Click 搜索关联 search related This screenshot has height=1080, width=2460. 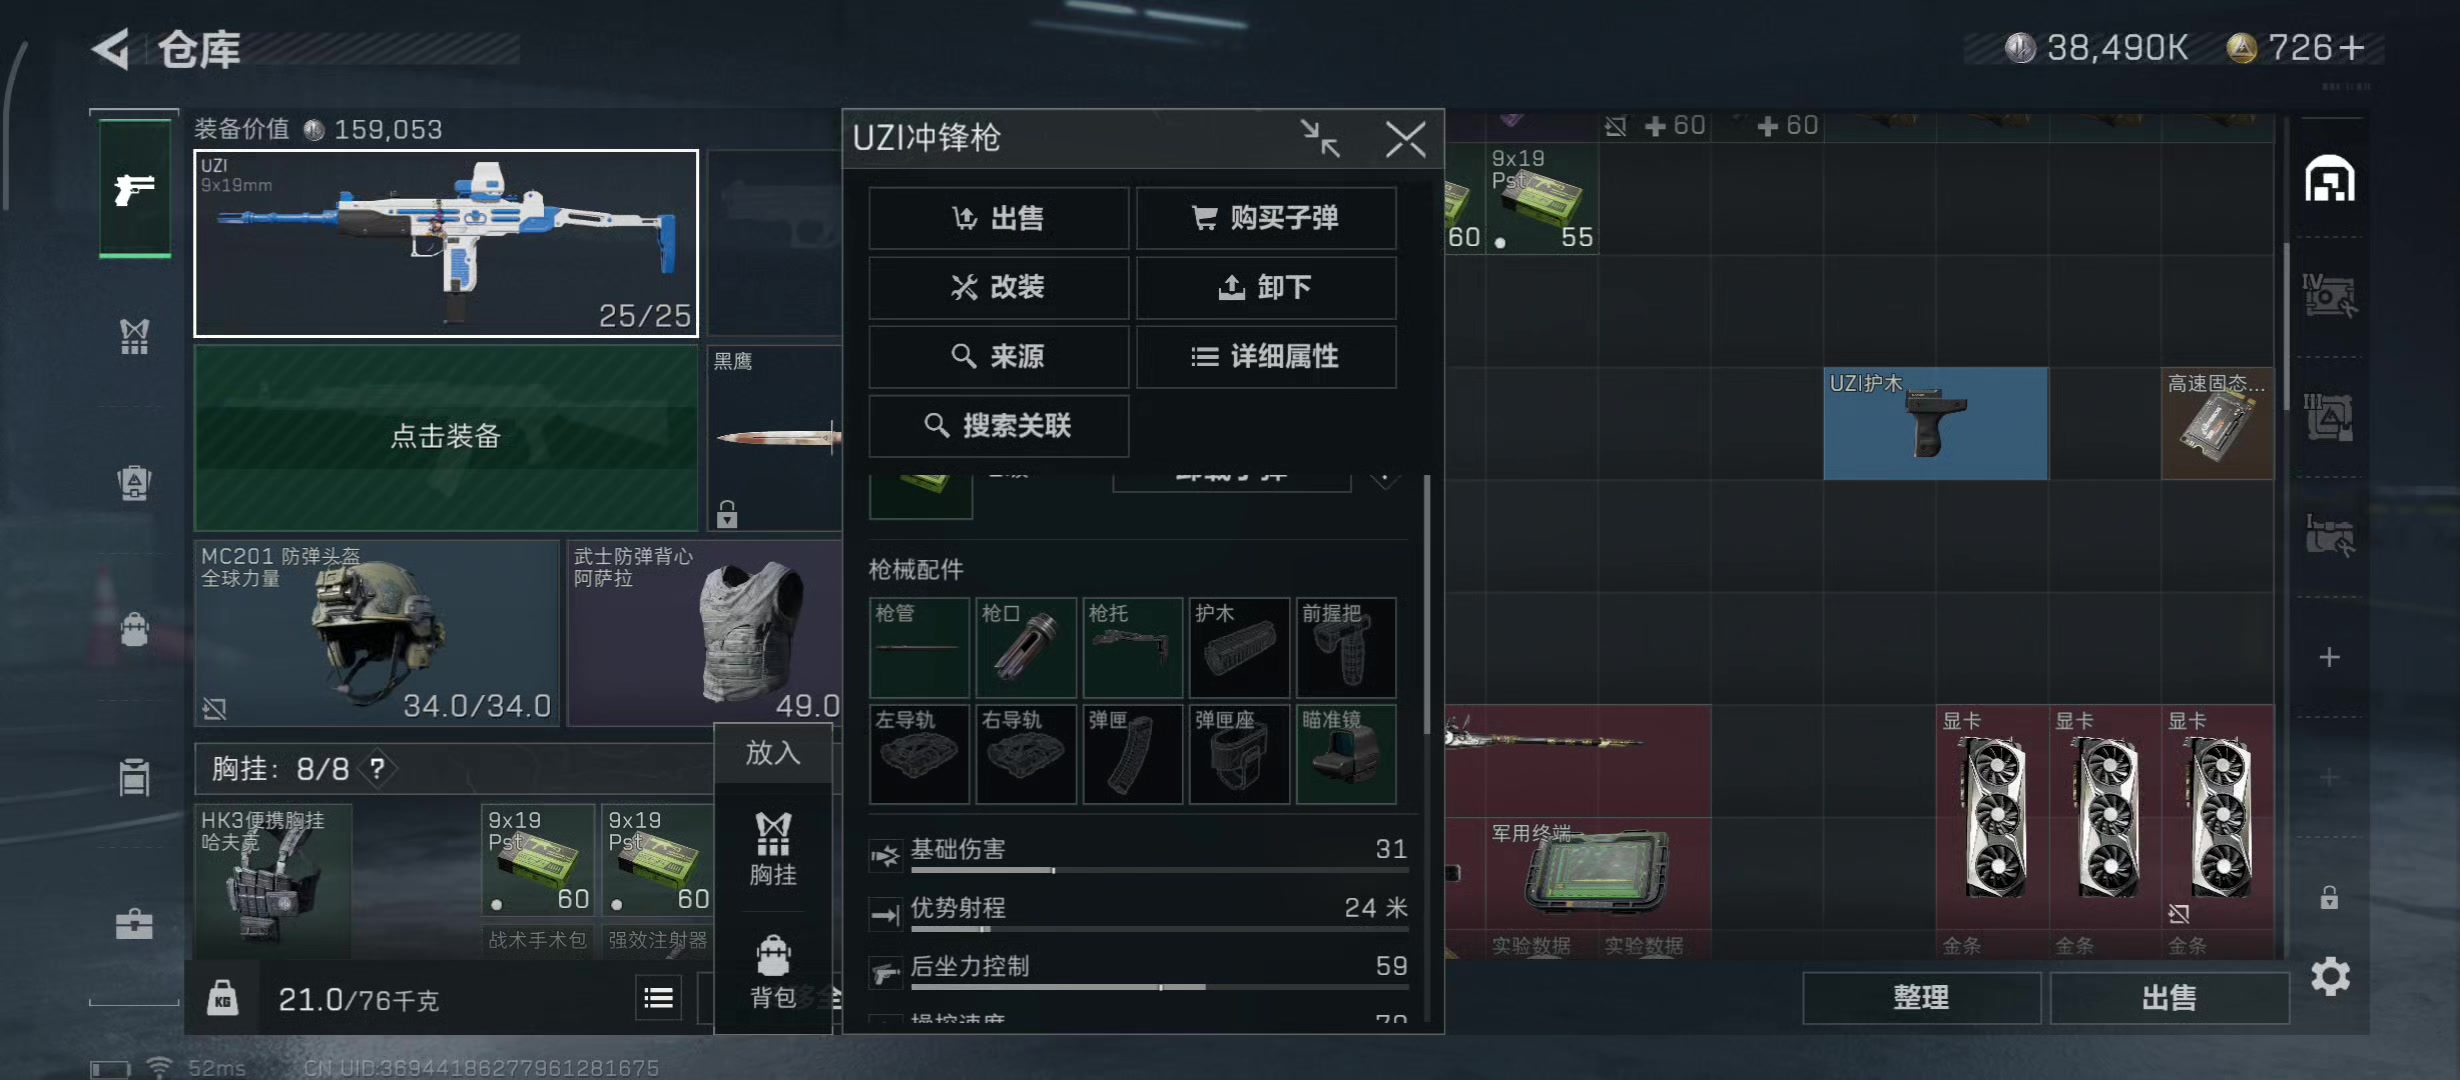pyautogui.click(x=998, y=425)
